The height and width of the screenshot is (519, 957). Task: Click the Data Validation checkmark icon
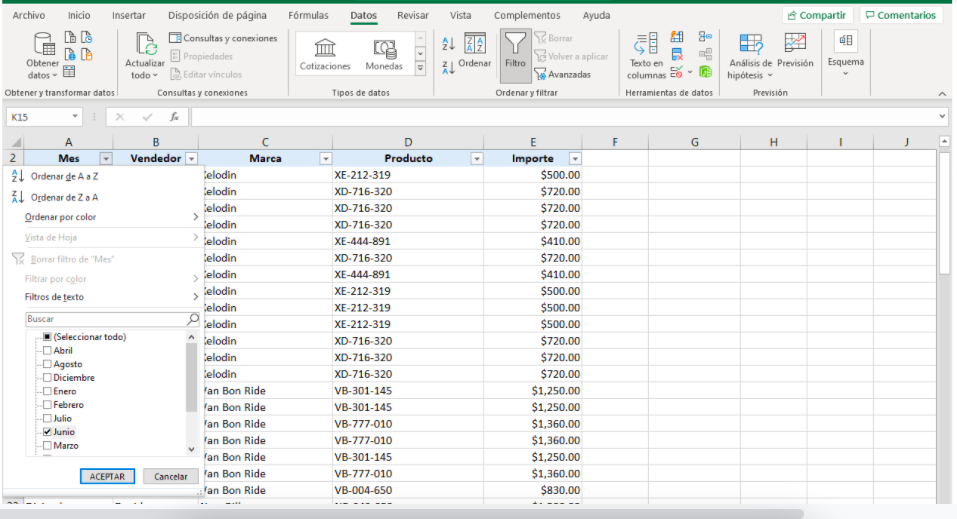pyautogui.click(x=676, y=72)
